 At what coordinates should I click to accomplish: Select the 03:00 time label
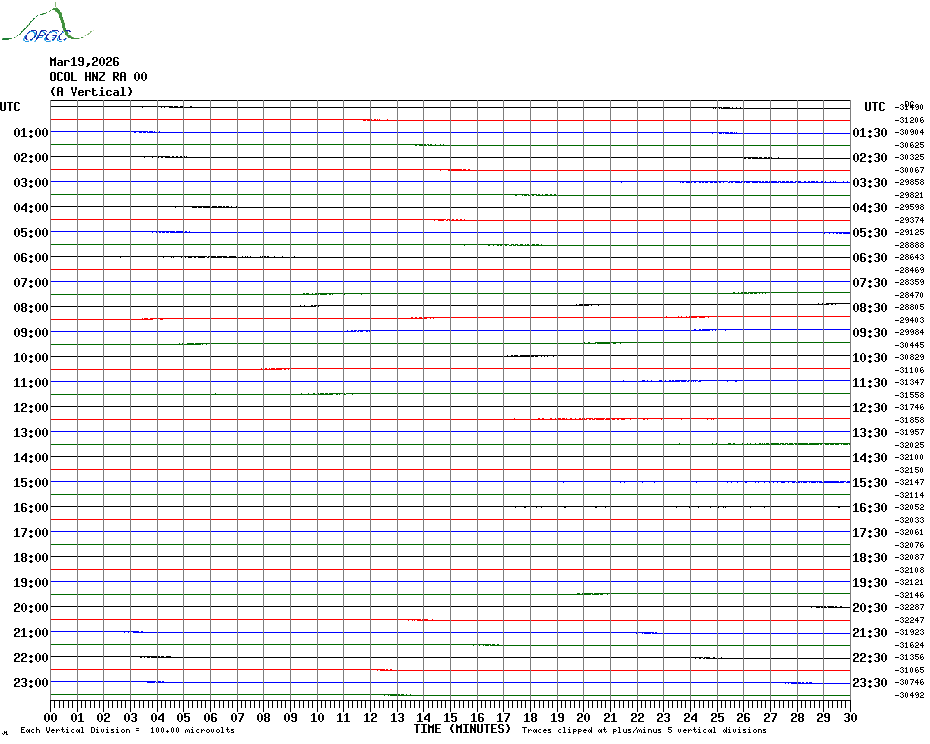[x=31, y=182]
